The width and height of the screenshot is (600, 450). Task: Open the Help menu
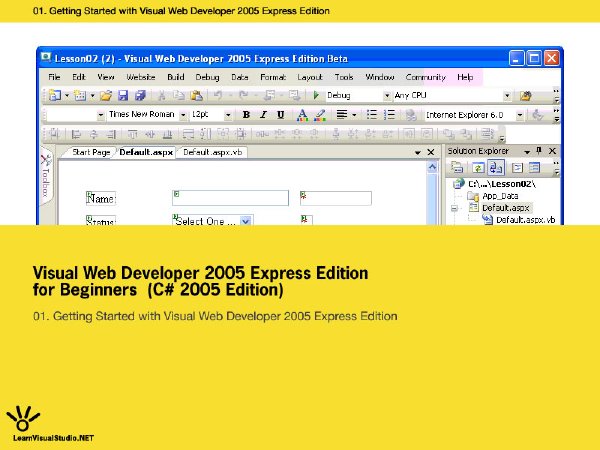tap(465, 77)
